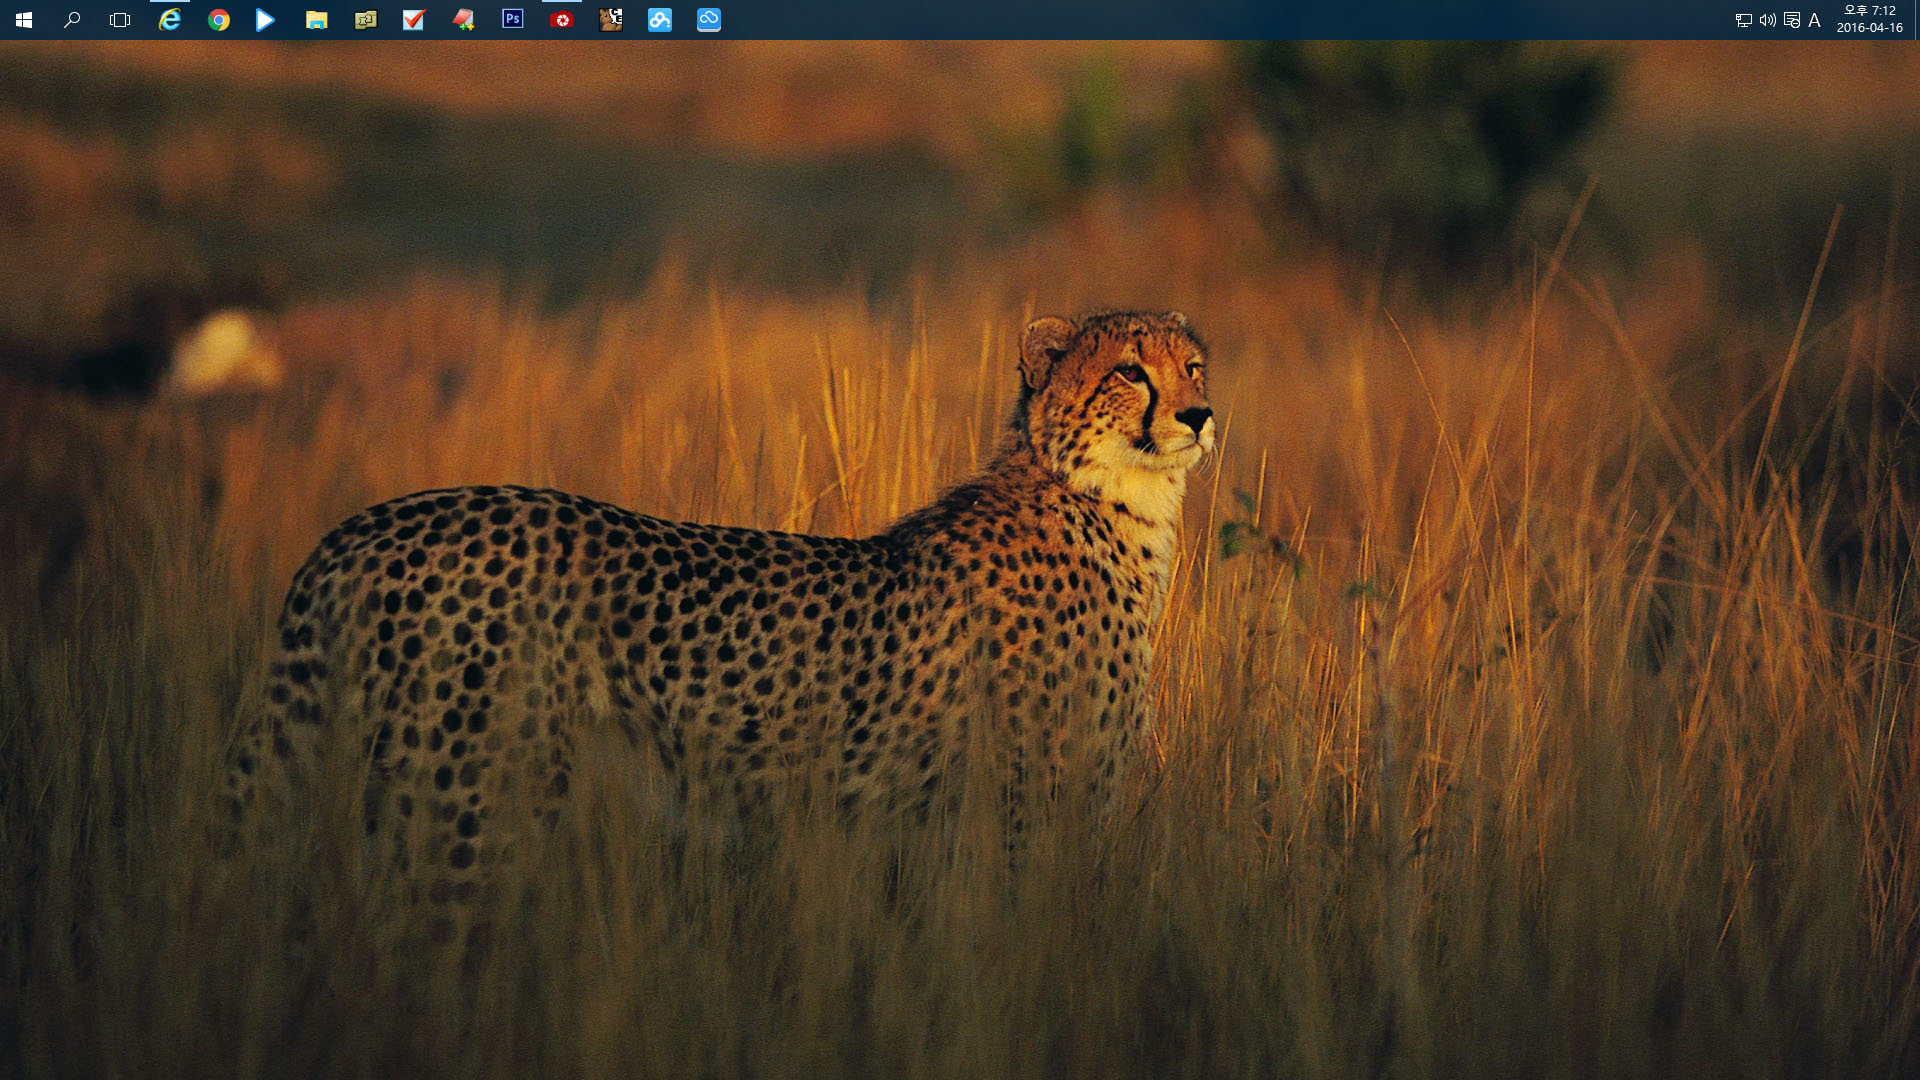Open the Windows Start menu
The image size is (1920, 1080).
pos(24,20)
